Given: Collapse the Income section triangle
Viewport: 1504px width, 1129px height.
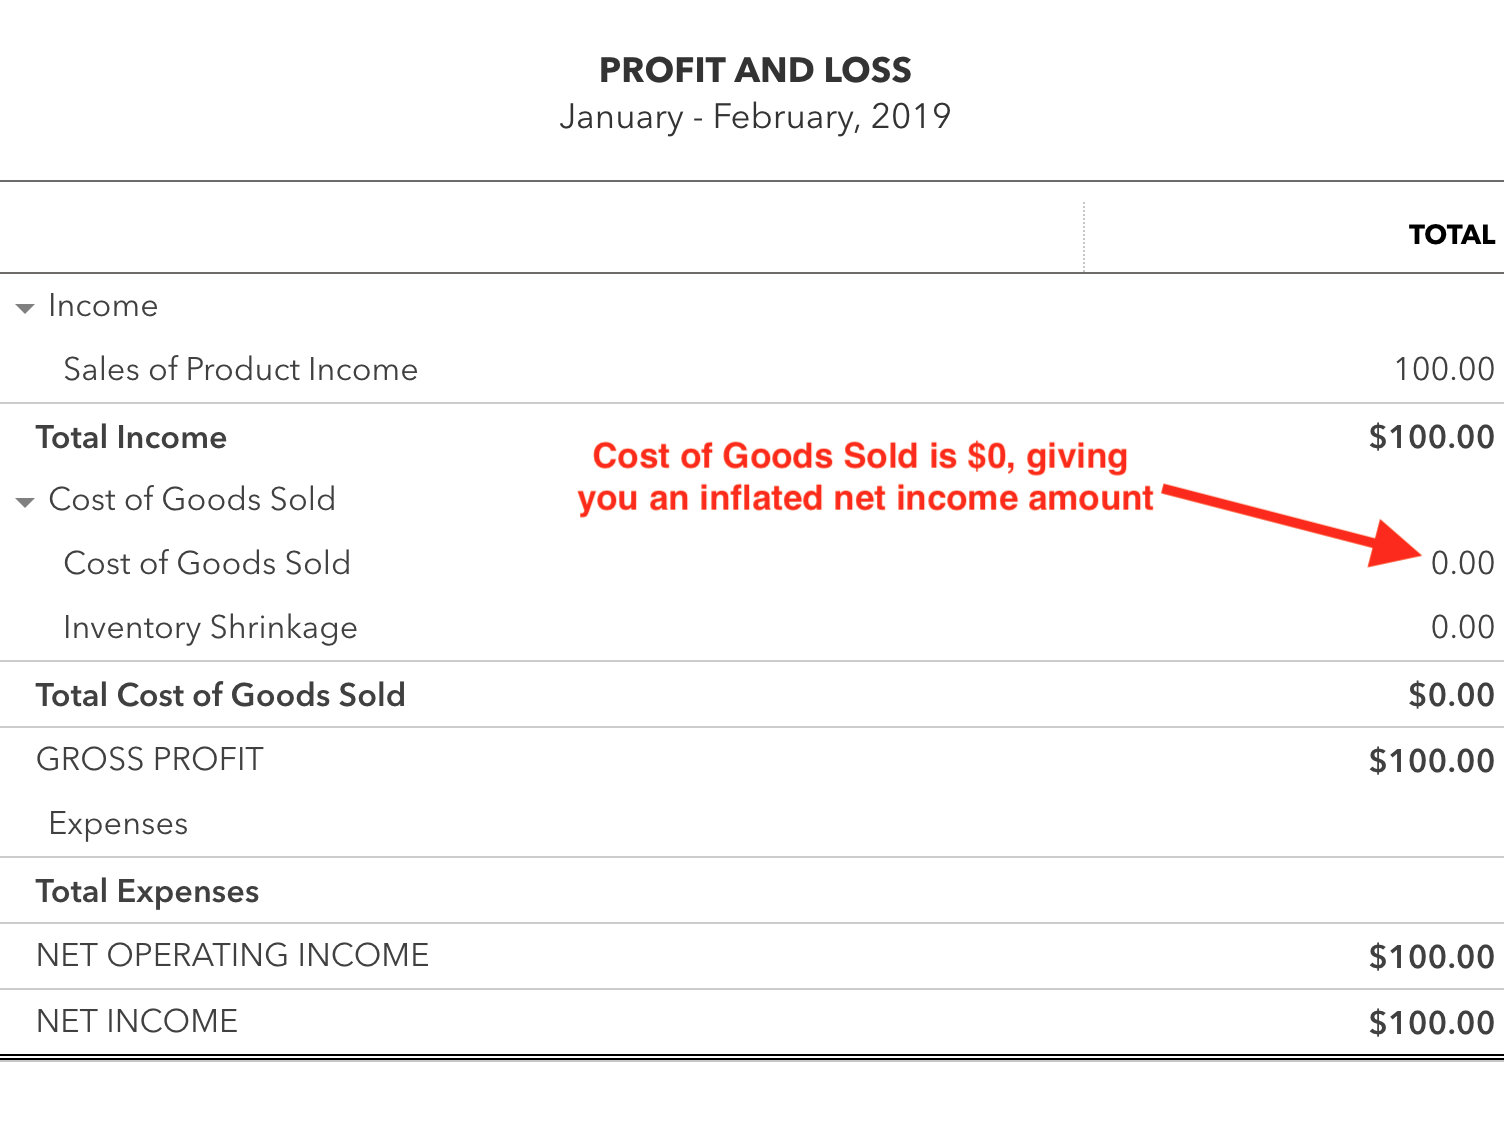Looking at the screenshot, I should click(x=25, y=308).
